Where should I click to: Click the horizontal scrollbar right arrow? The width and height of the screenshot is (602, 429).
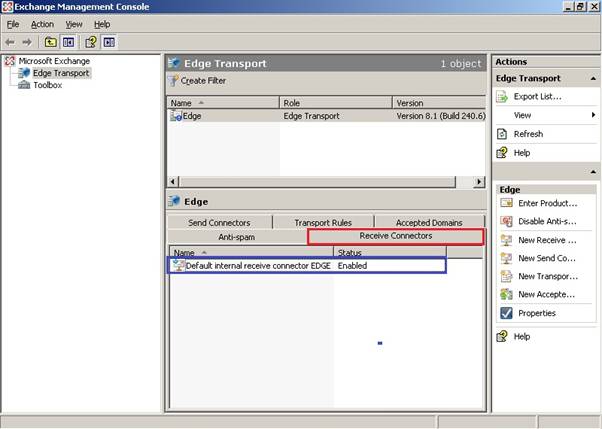[x=479, y=181]
